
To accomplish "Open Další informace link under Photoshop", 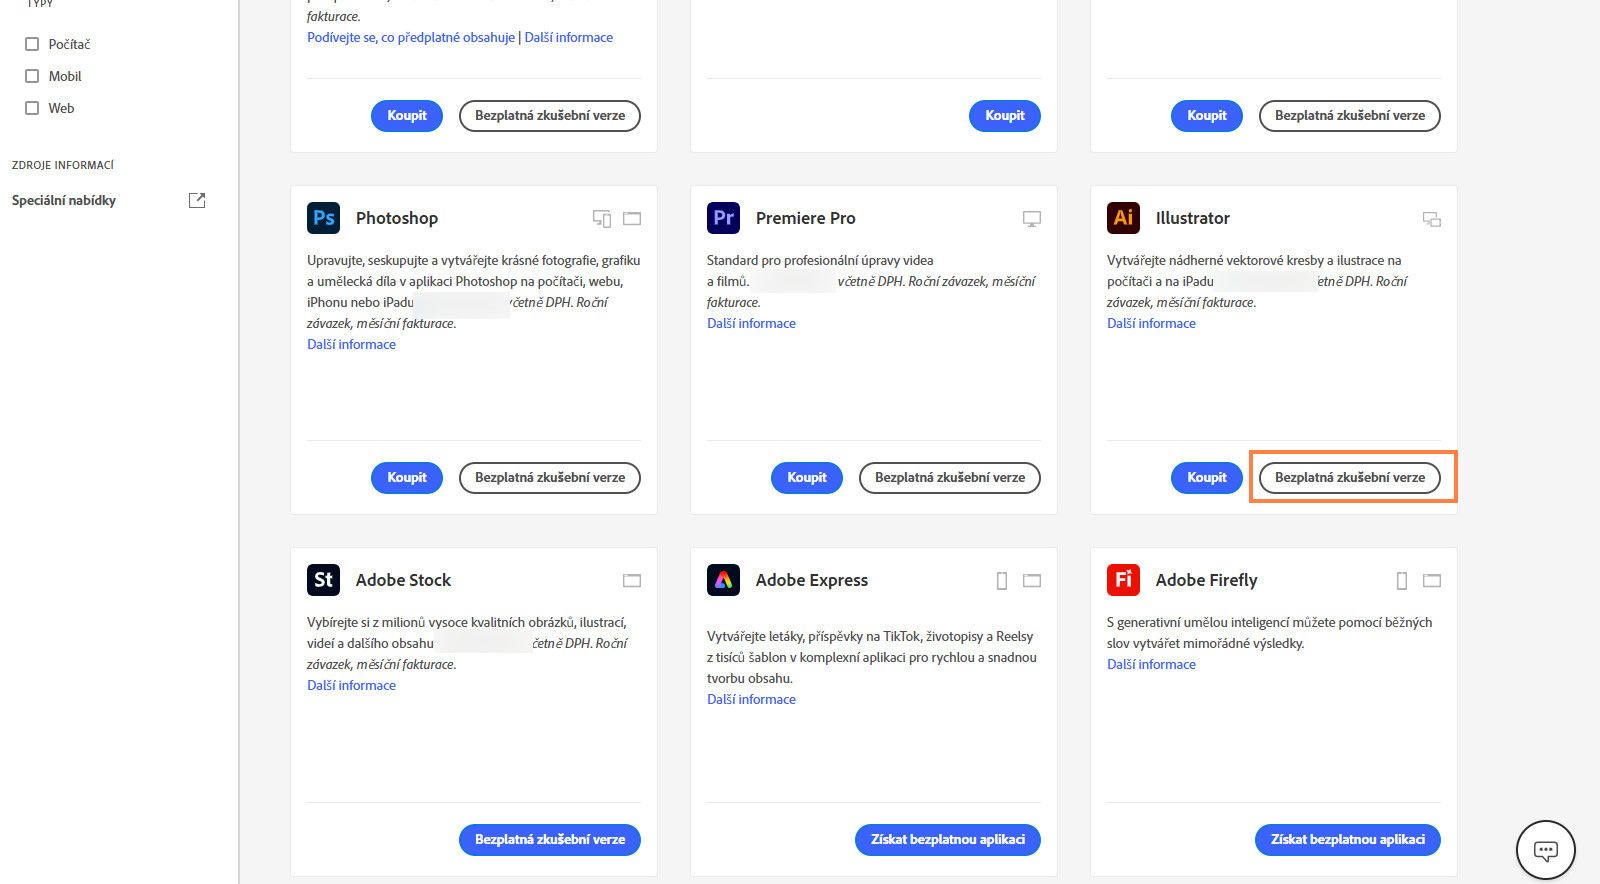I will pos(351,344).
